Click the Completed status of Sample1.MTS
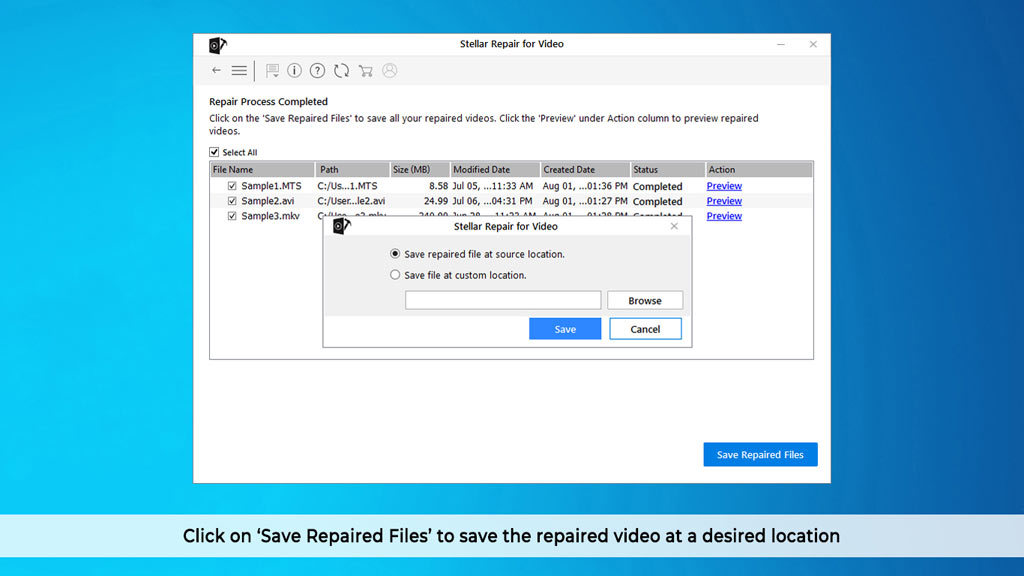Screen dimensions: 1024x576 tap(658, 187)
